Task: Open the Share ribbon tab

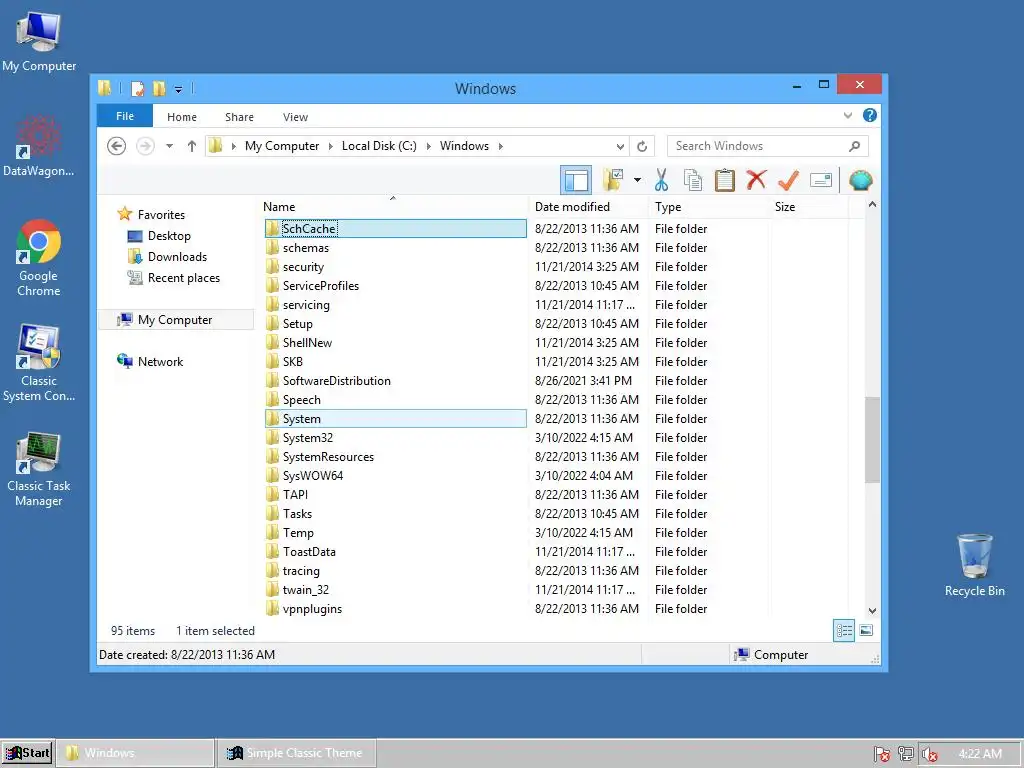Action: click(239, 117)
